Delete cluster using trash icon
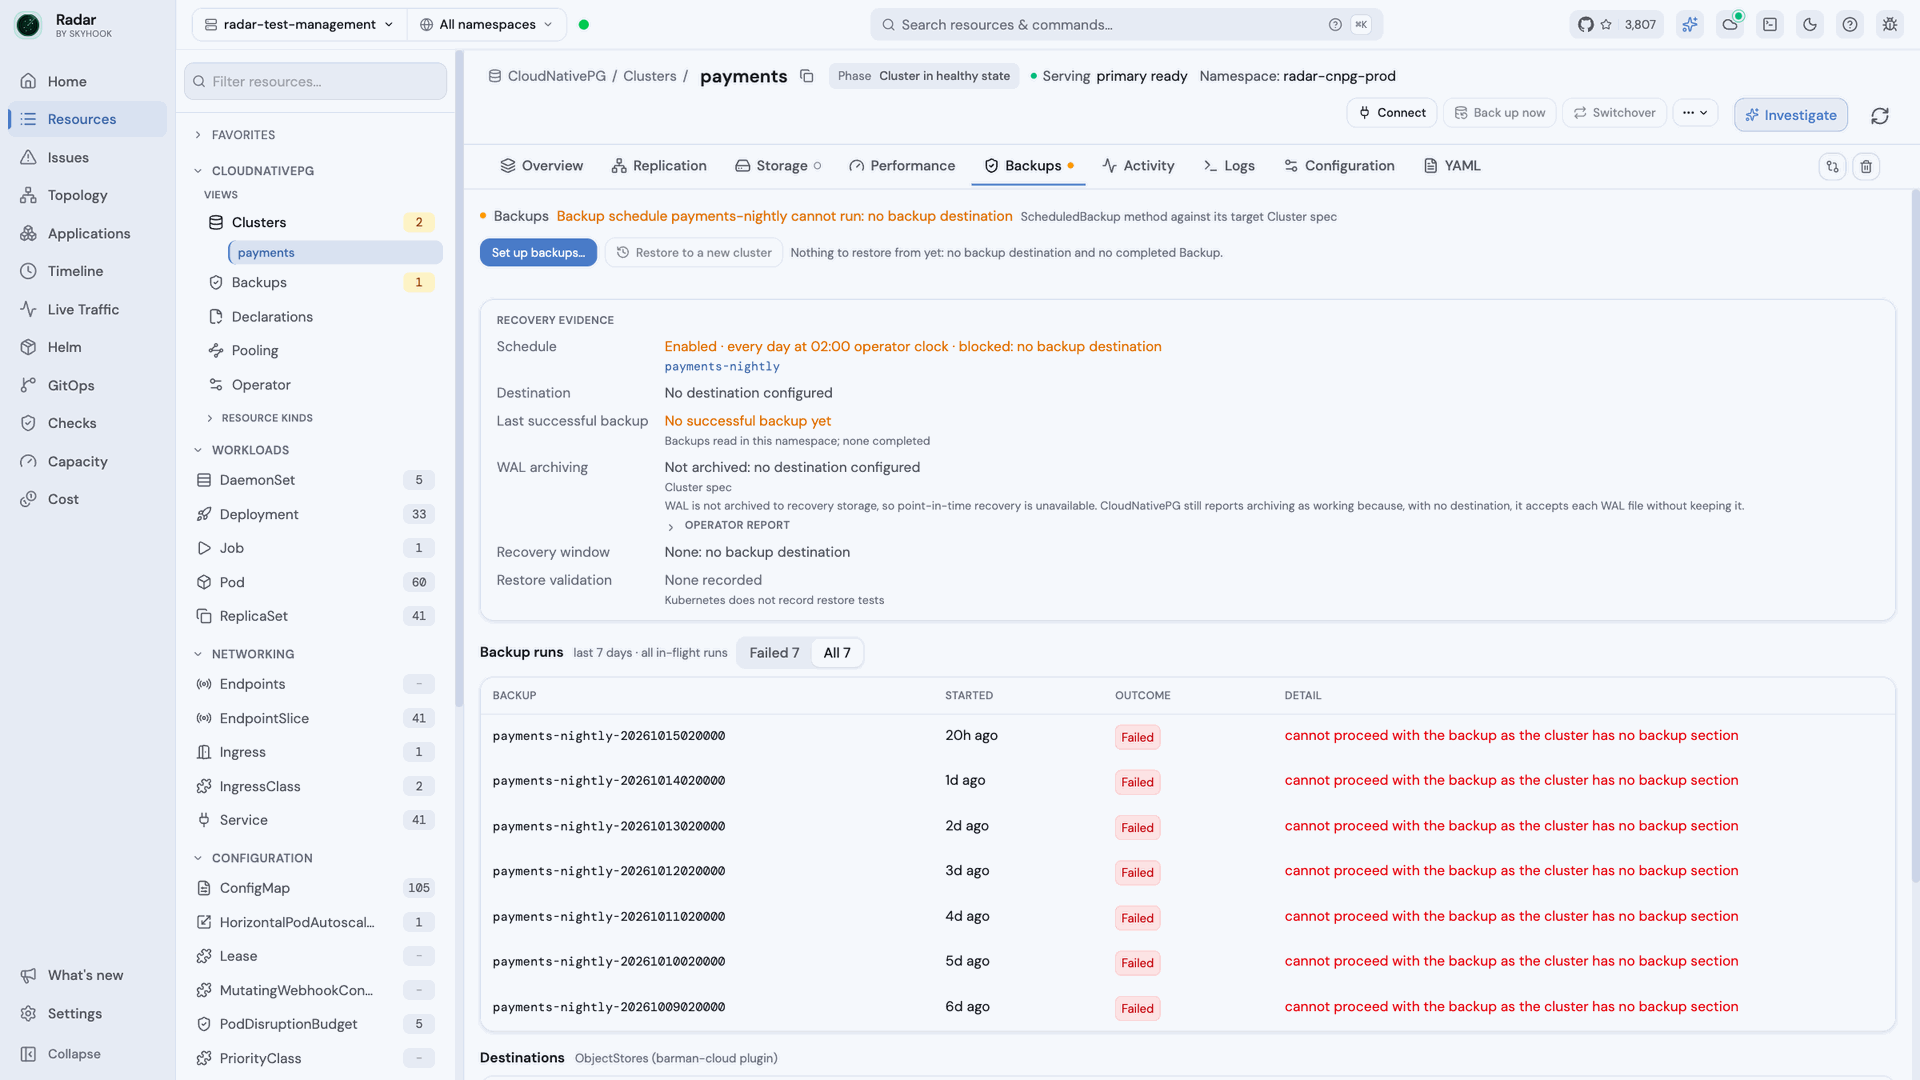Screen dimensions: 1920x1080 [x=1866, y=167]
